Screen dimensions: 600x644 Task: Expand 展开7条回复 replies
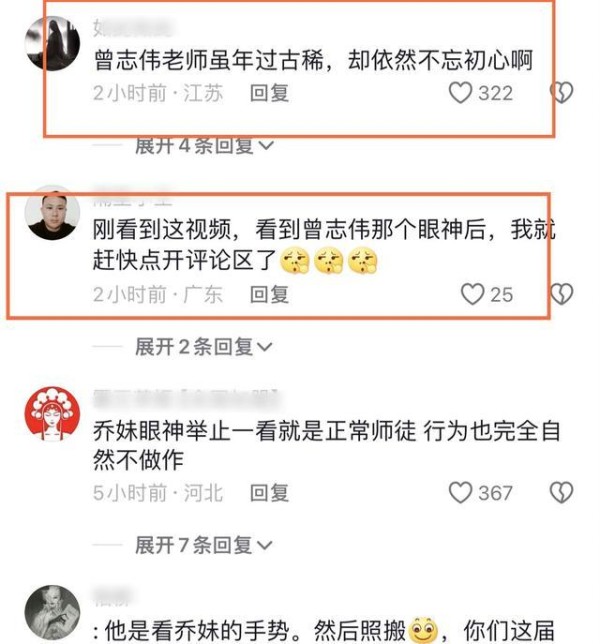tap(204, 545)
